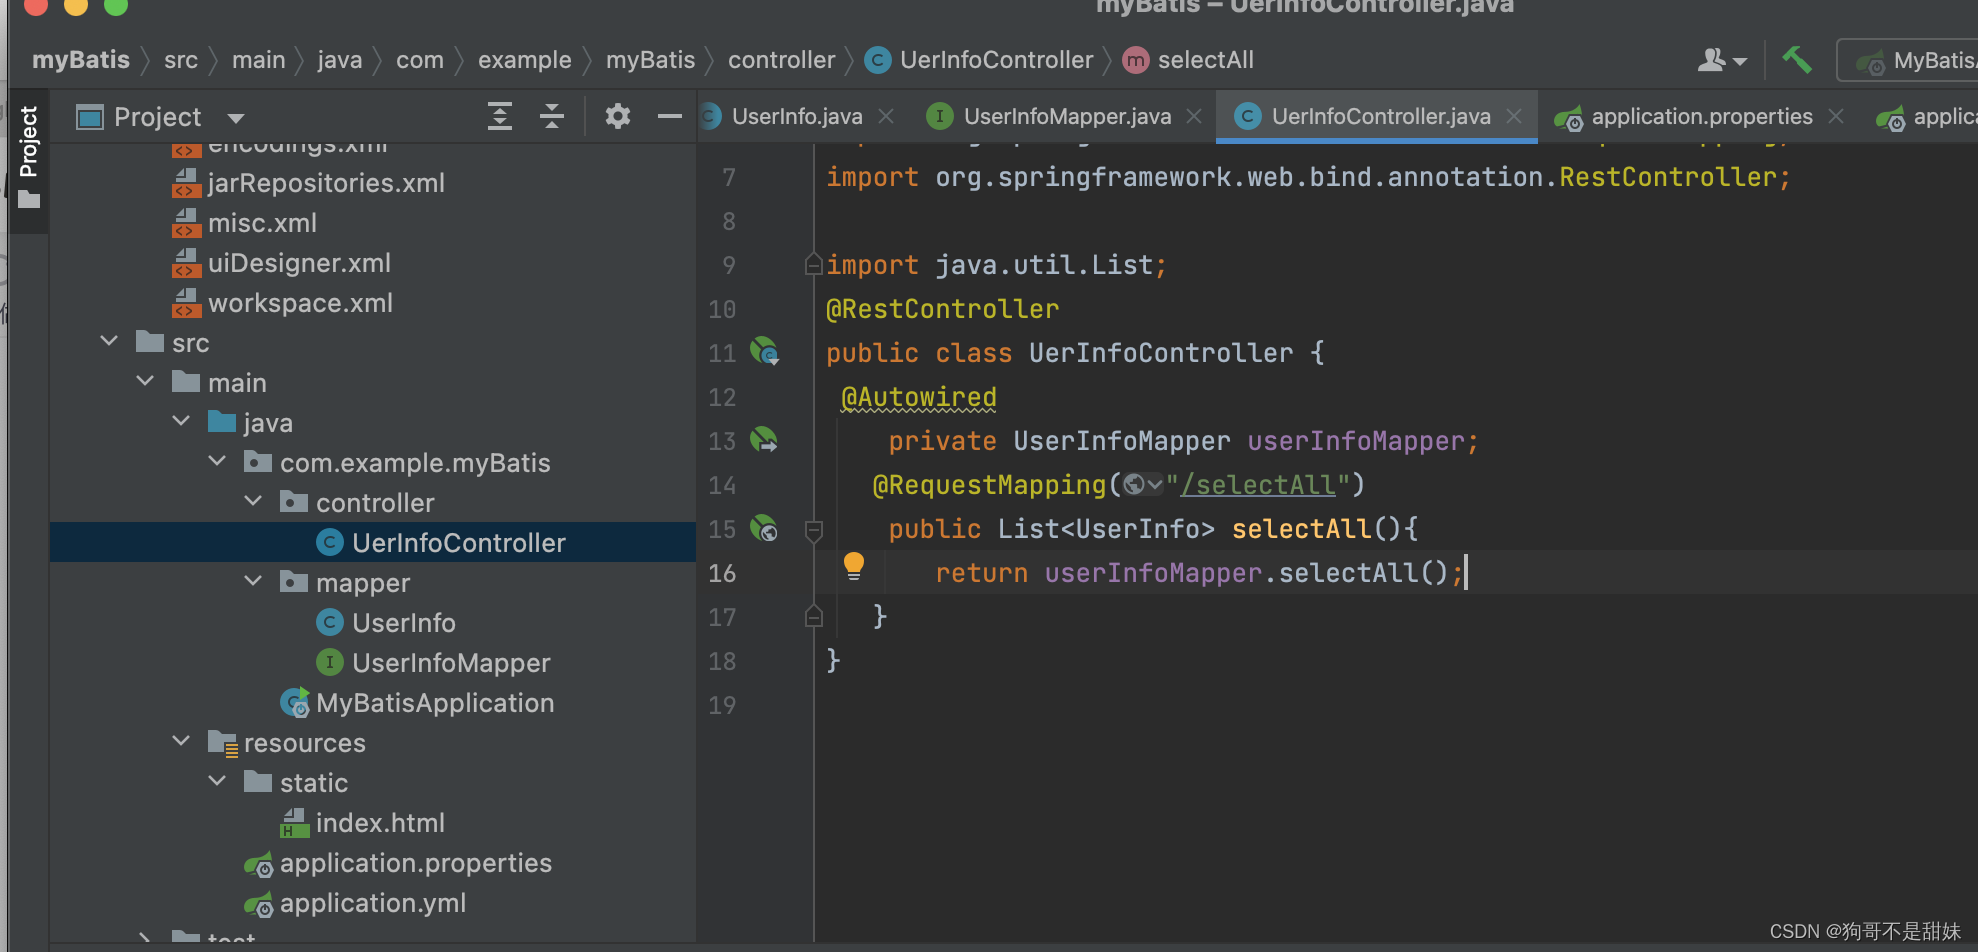Open the Project view dropdown arrow
Image resolution: width=1978 pixels, height=952 pixels.
pyautogui.click(x=236, y=118)
